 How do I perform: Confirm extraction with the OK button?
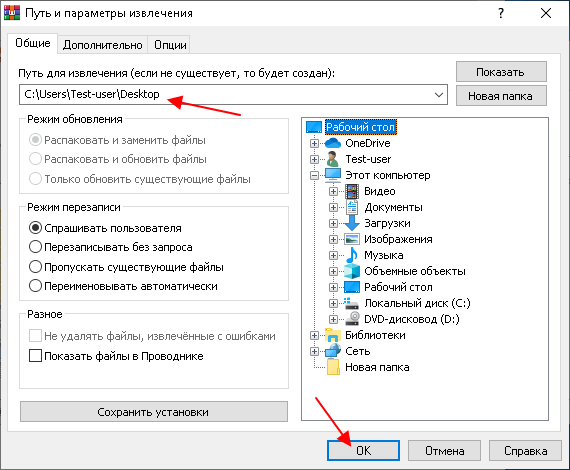[x=363, y=451]
